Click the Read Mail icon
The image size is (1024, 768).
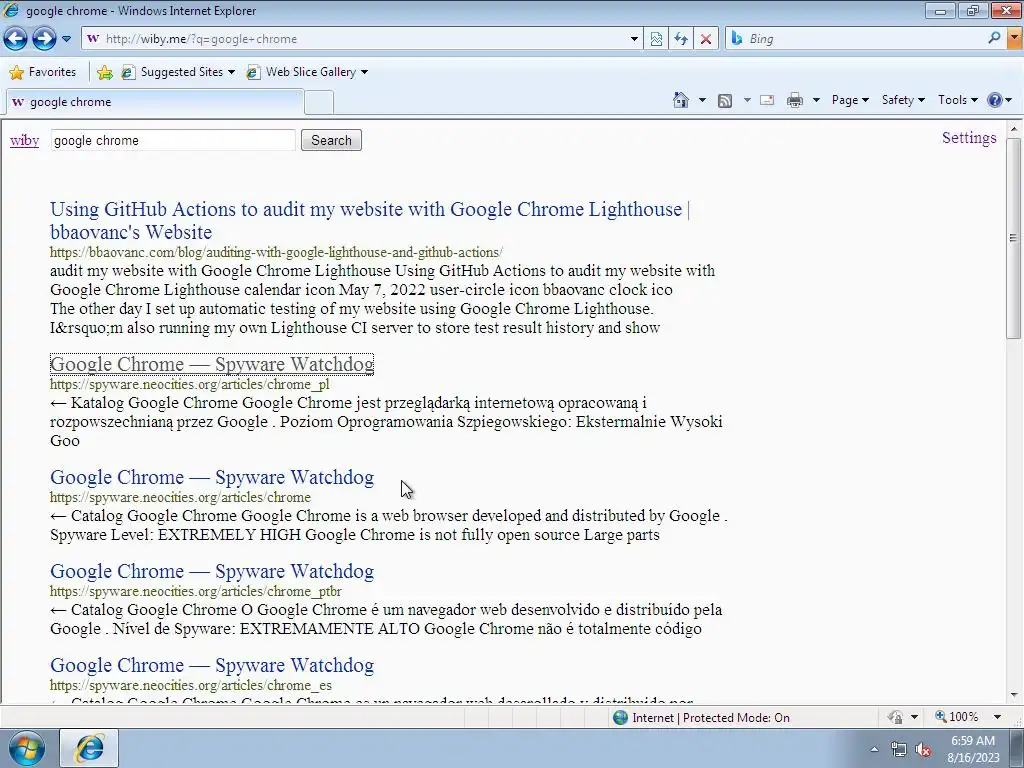tap(767, 100)
